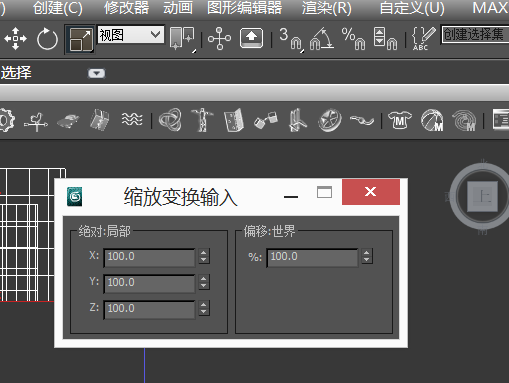Image resolution: width=509 pixels, height=383 pixels.
Task: Click the fracture cube icon
Action: pyautogui.click(x=99, y=120)
